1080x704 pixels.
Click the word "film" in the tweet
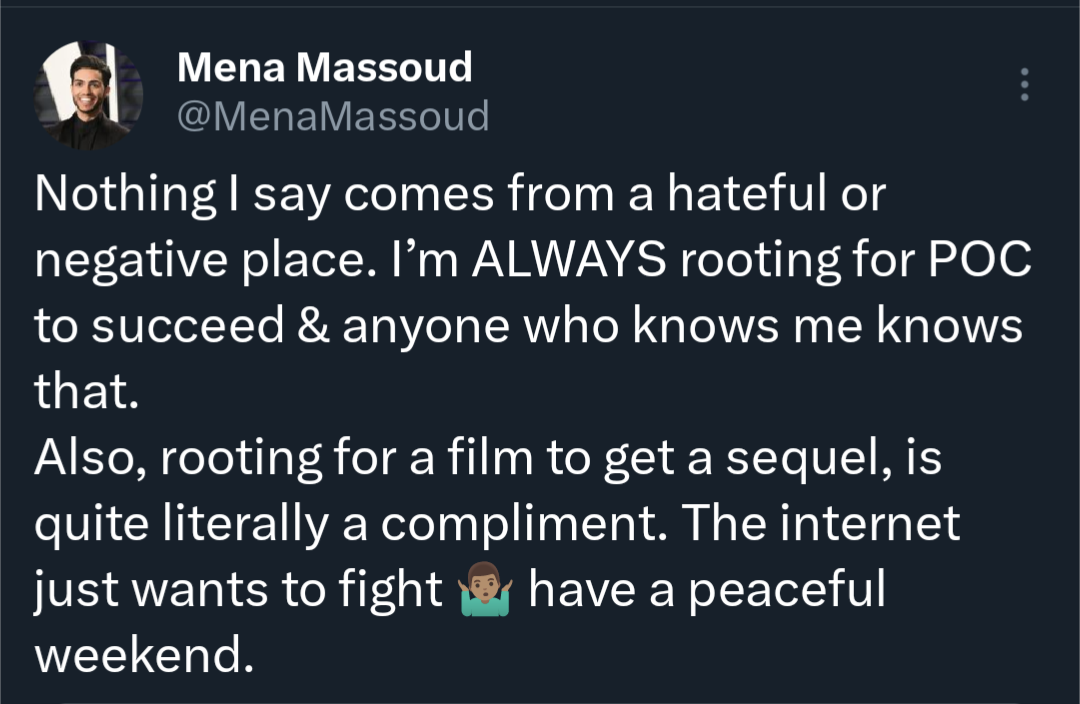point(482,459)
